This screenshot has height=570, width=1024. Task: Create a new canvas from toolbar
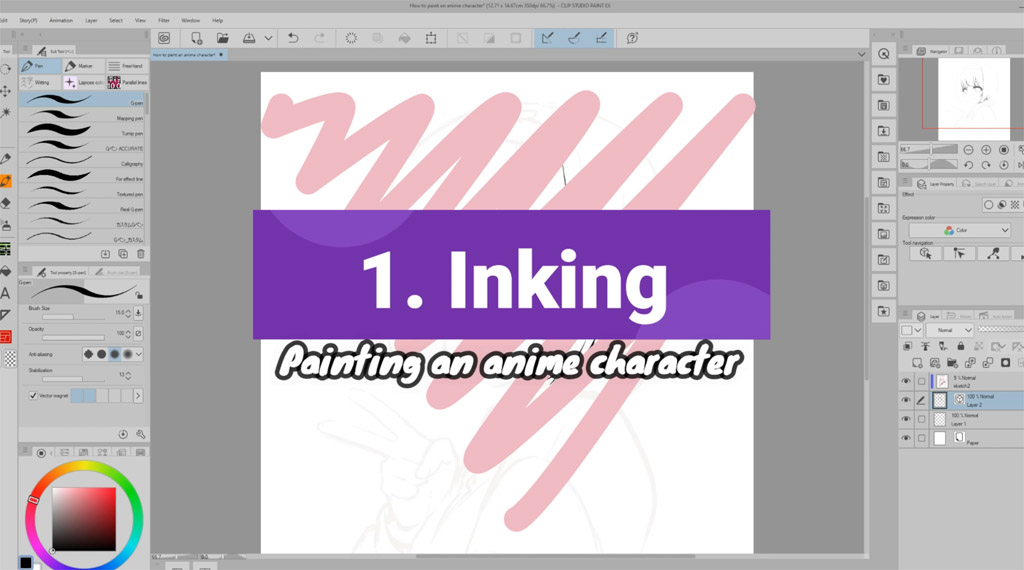(198, 38)
